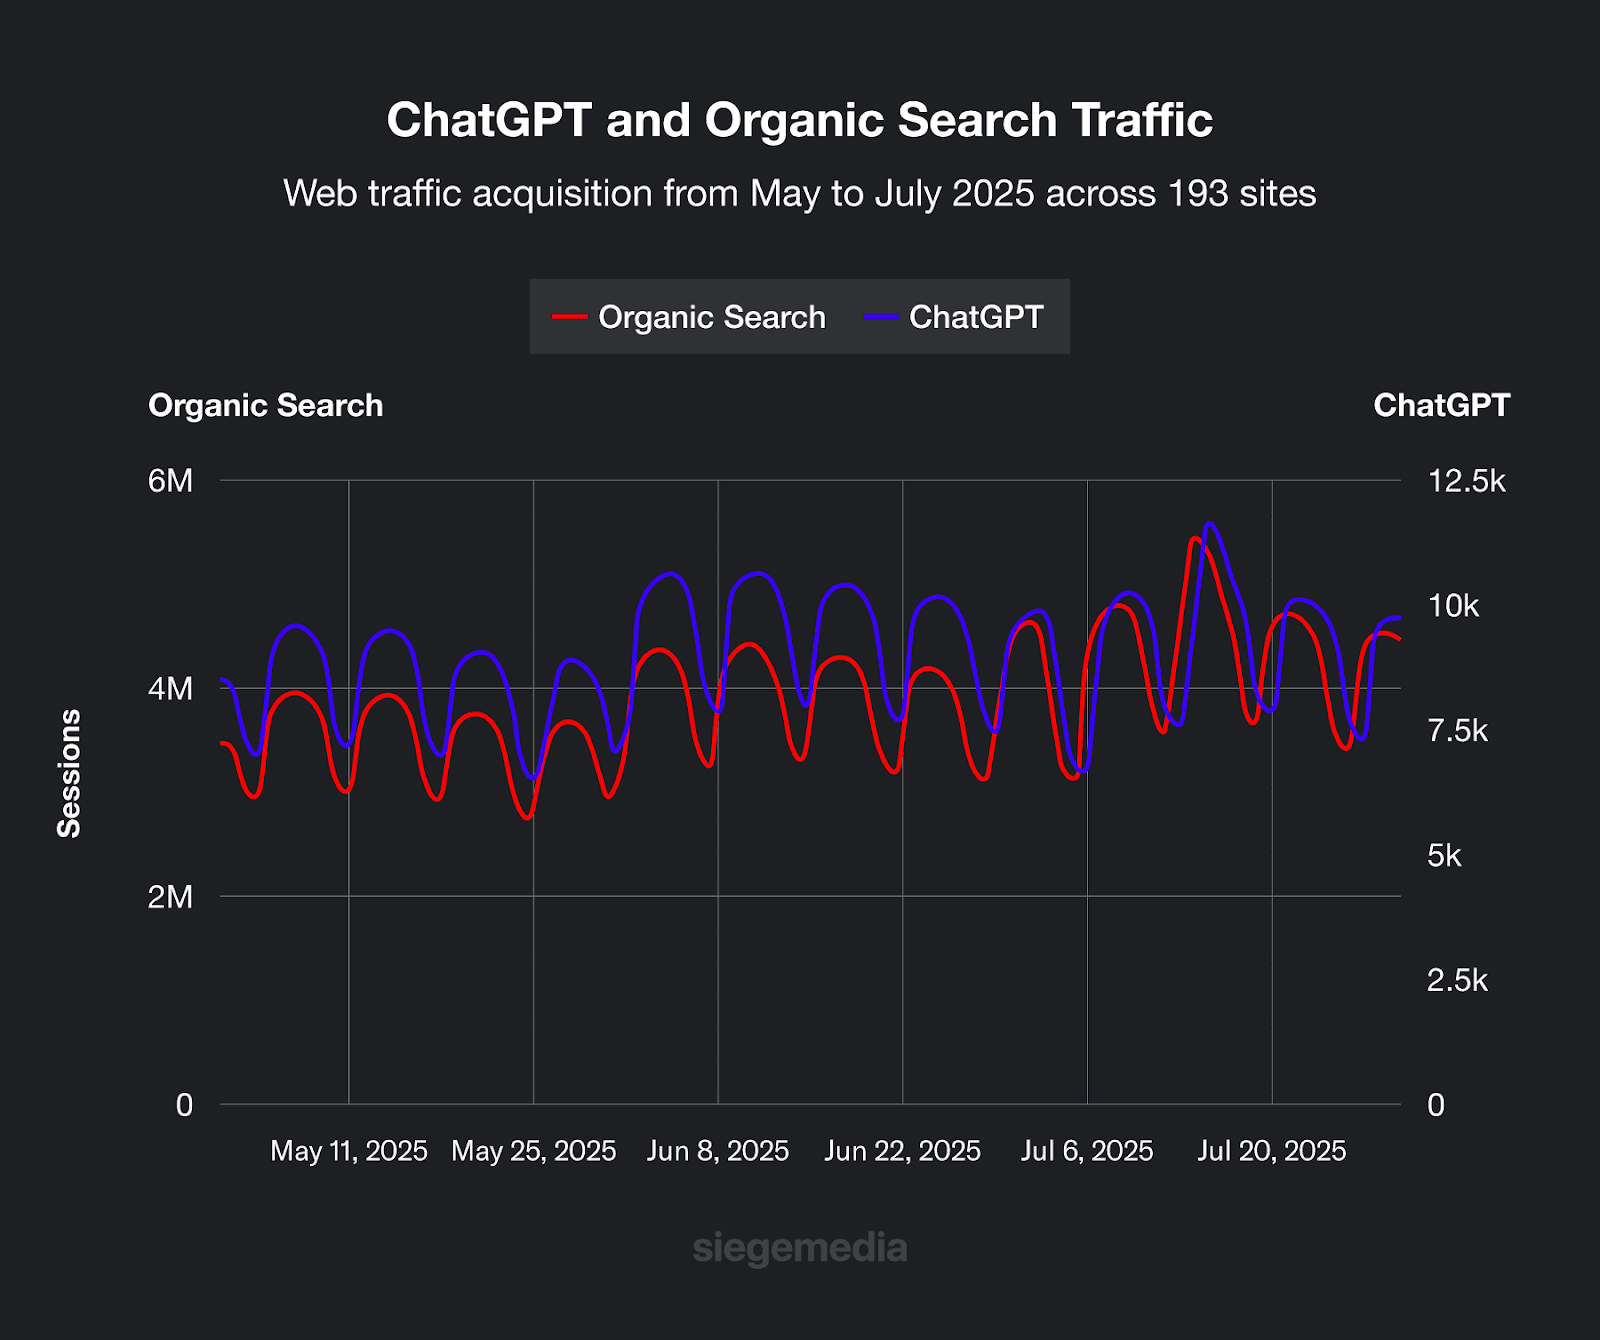Click the Jun 8, 2025 date label
Screen dimensions: 1600x1340
717,1151
